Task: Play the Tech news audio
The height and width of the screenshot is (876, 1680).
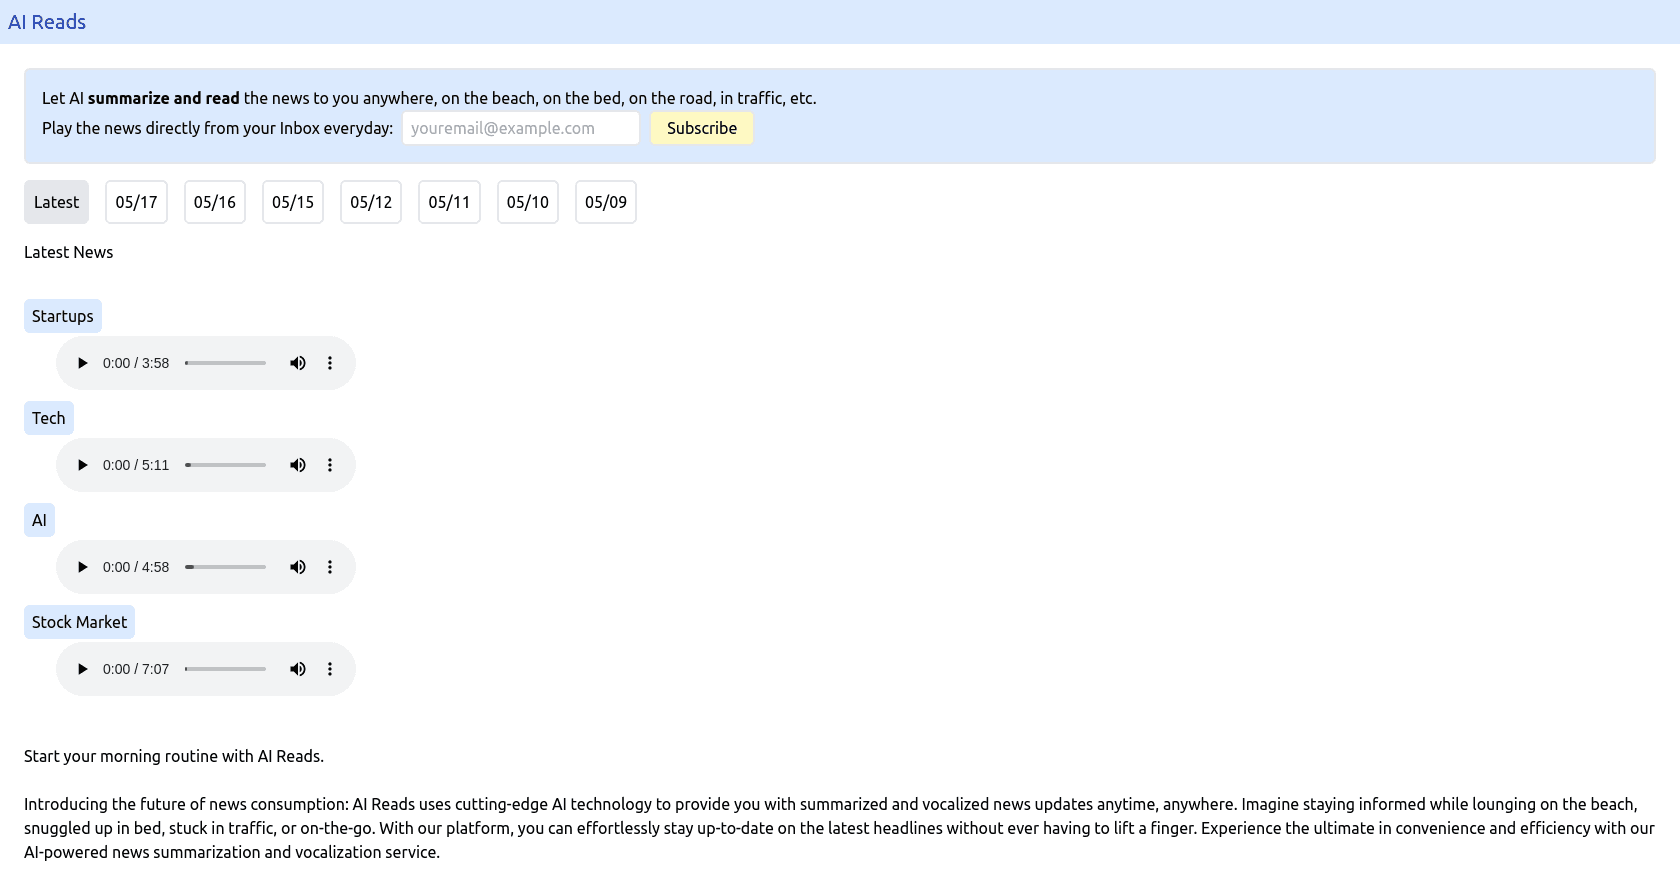Action: click(x=83, y=465)
